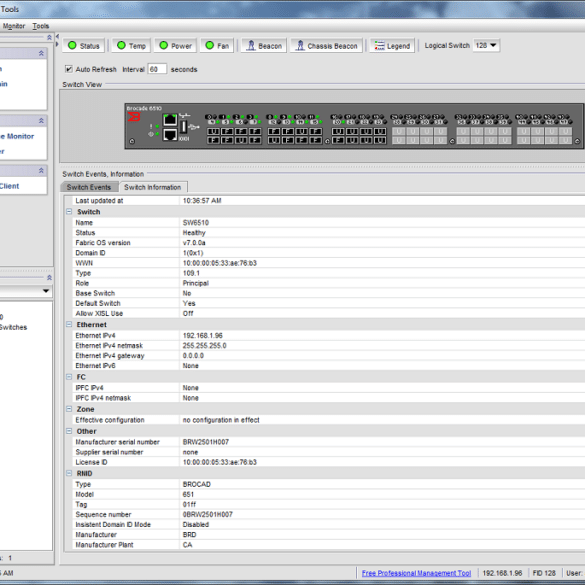Open the dropdown arrow above Switches tree
Screen dimensions: 585x585
(46, 291)
